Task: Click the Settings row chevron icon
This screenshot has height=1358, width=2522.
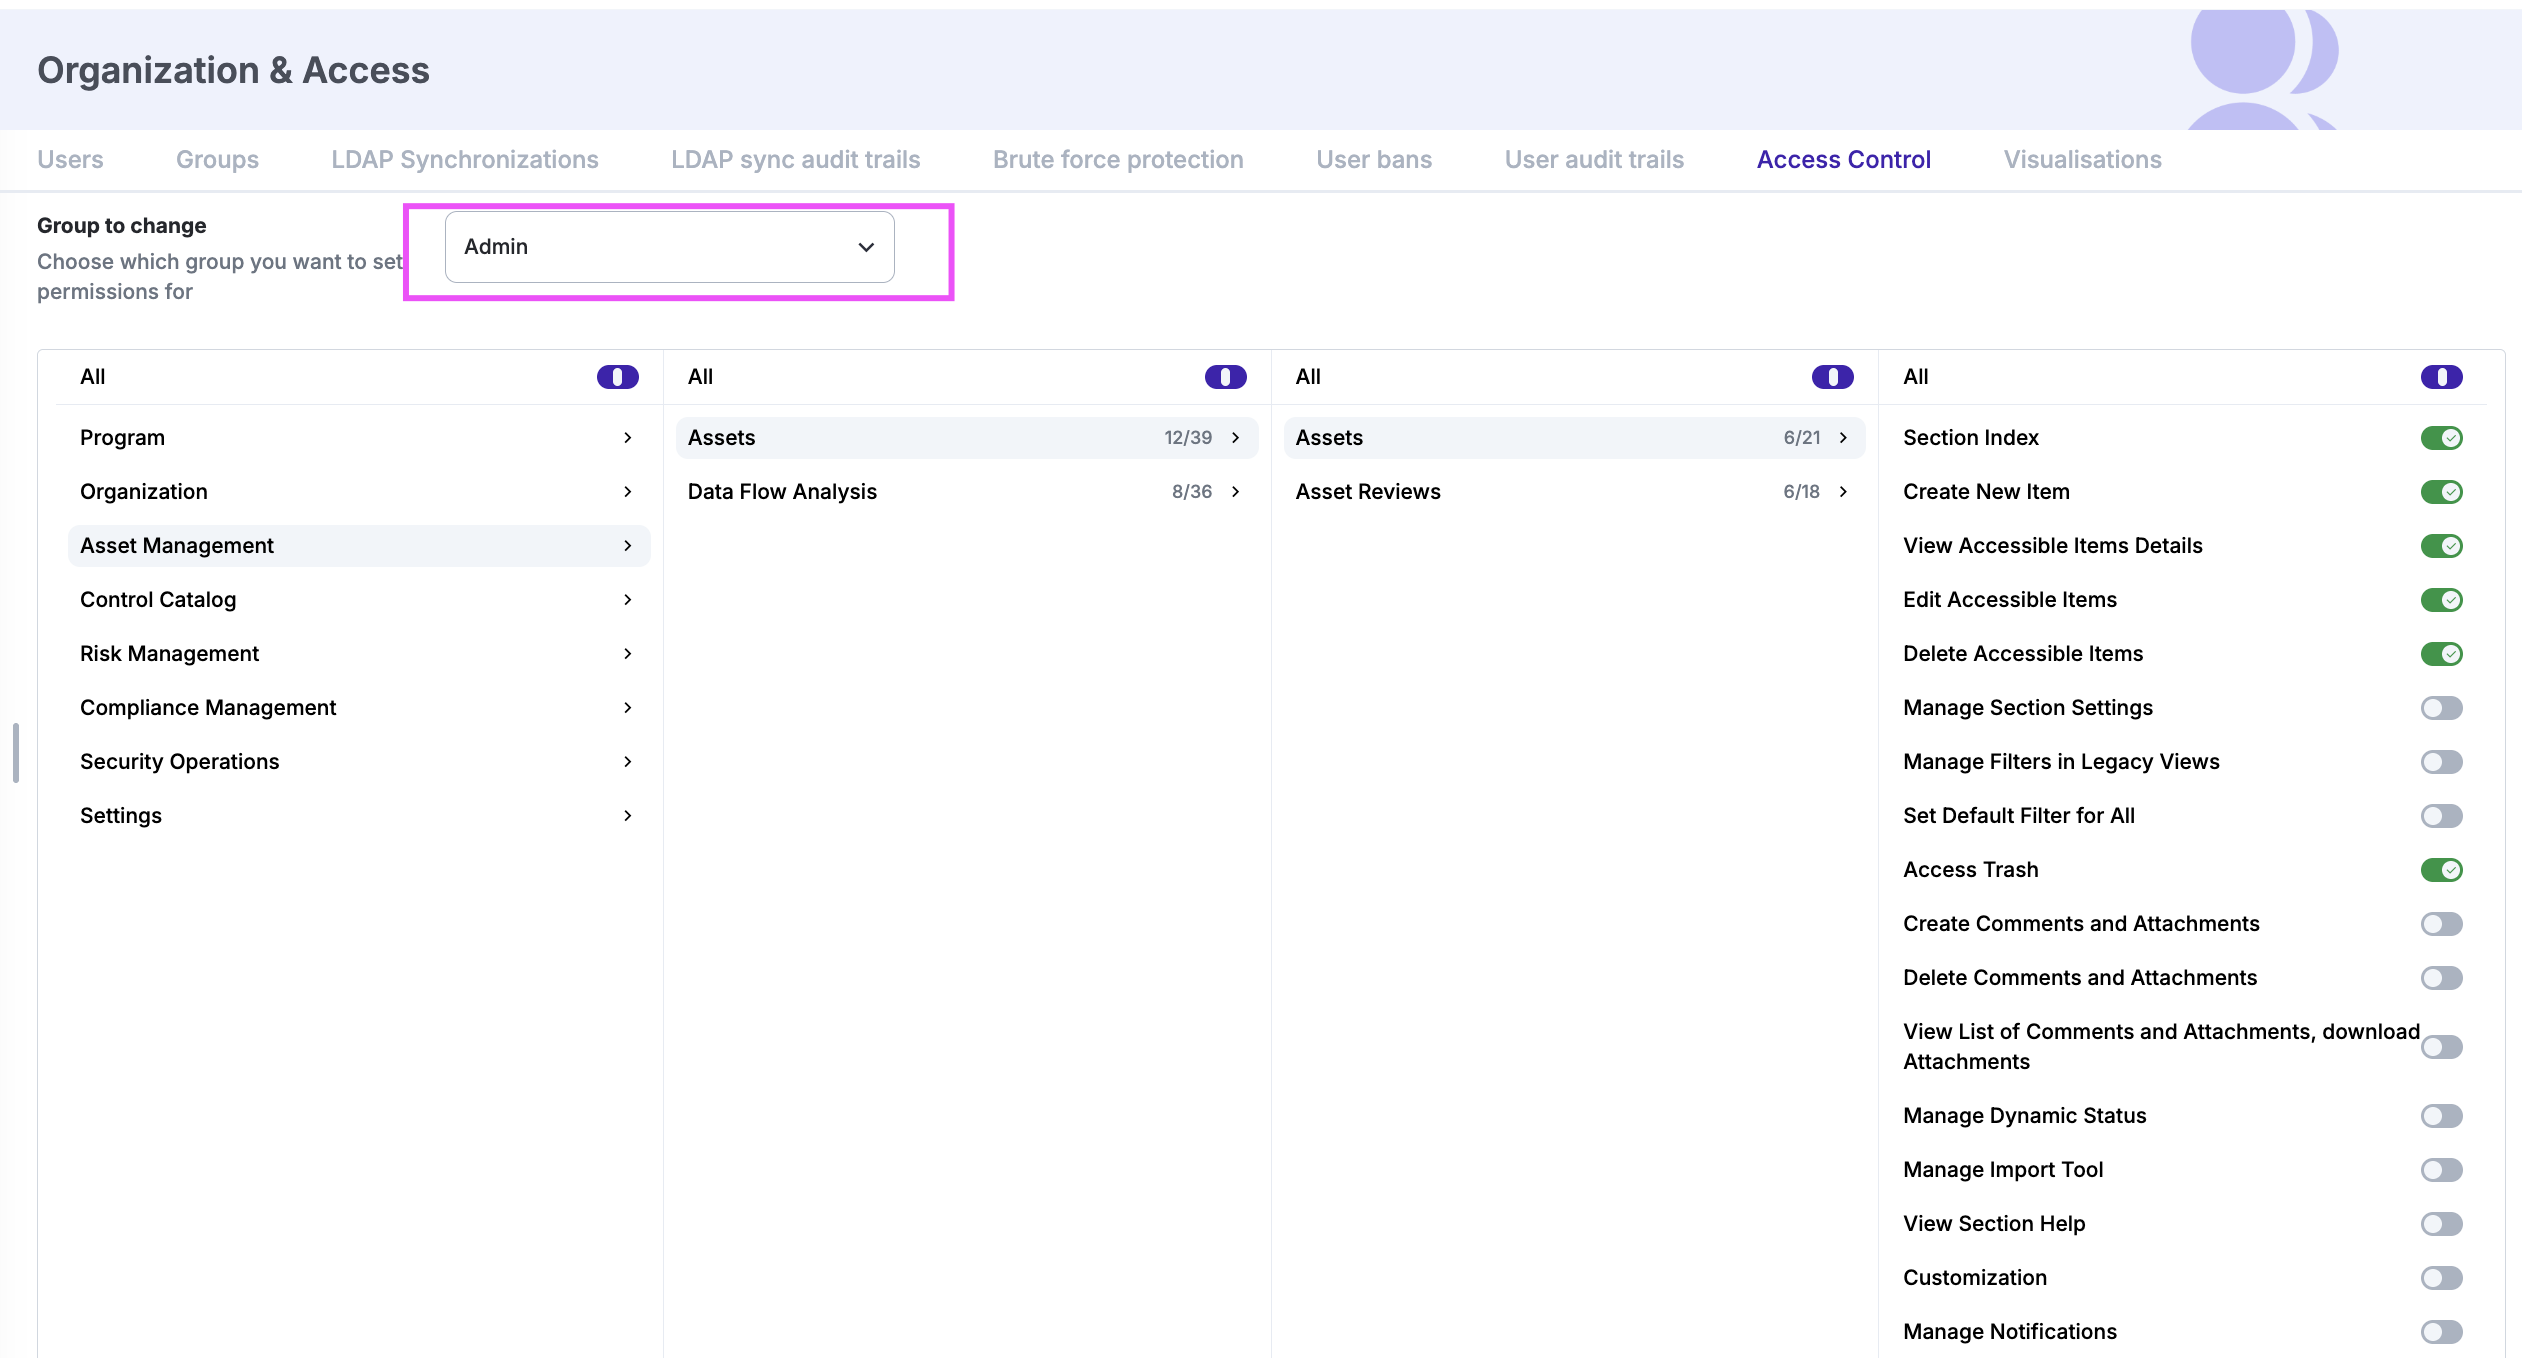Action: click(627, 816)
